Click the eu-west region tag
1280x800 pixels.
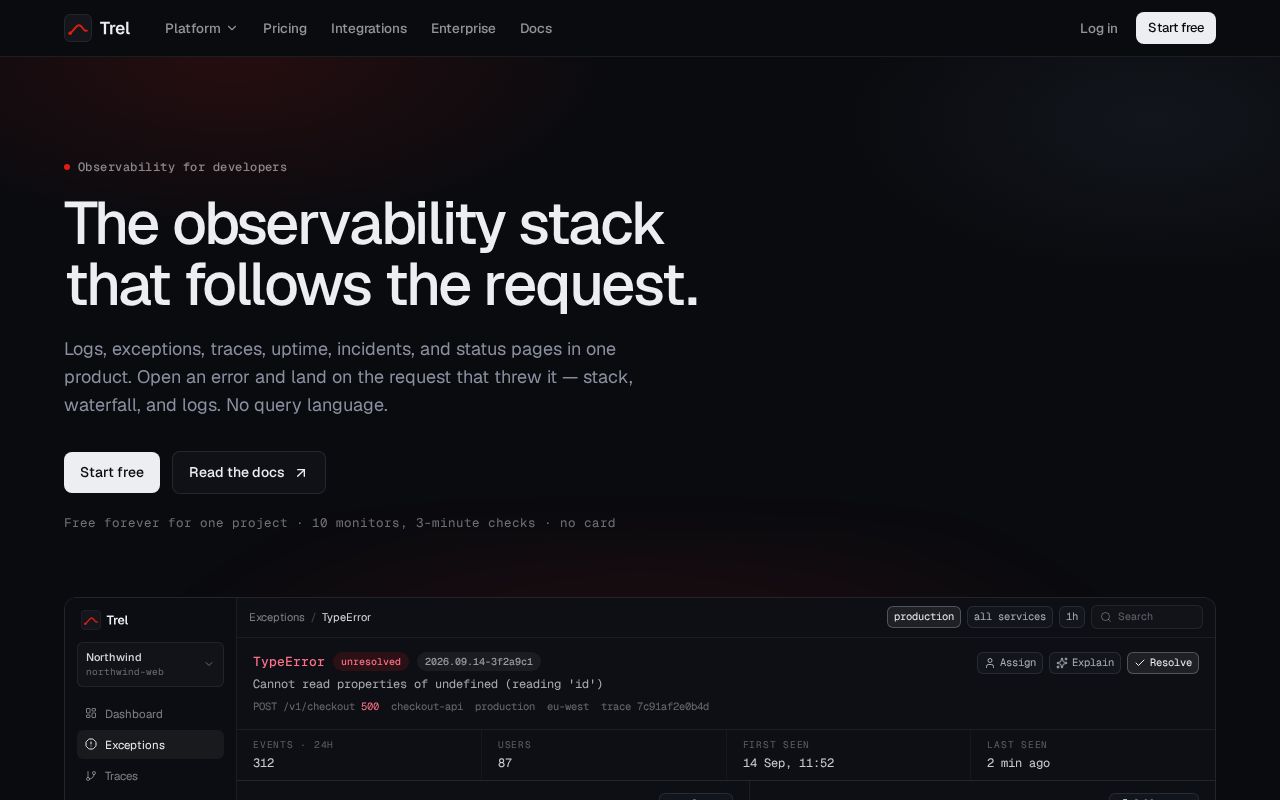pyautogui.click(x=568, y=707)
